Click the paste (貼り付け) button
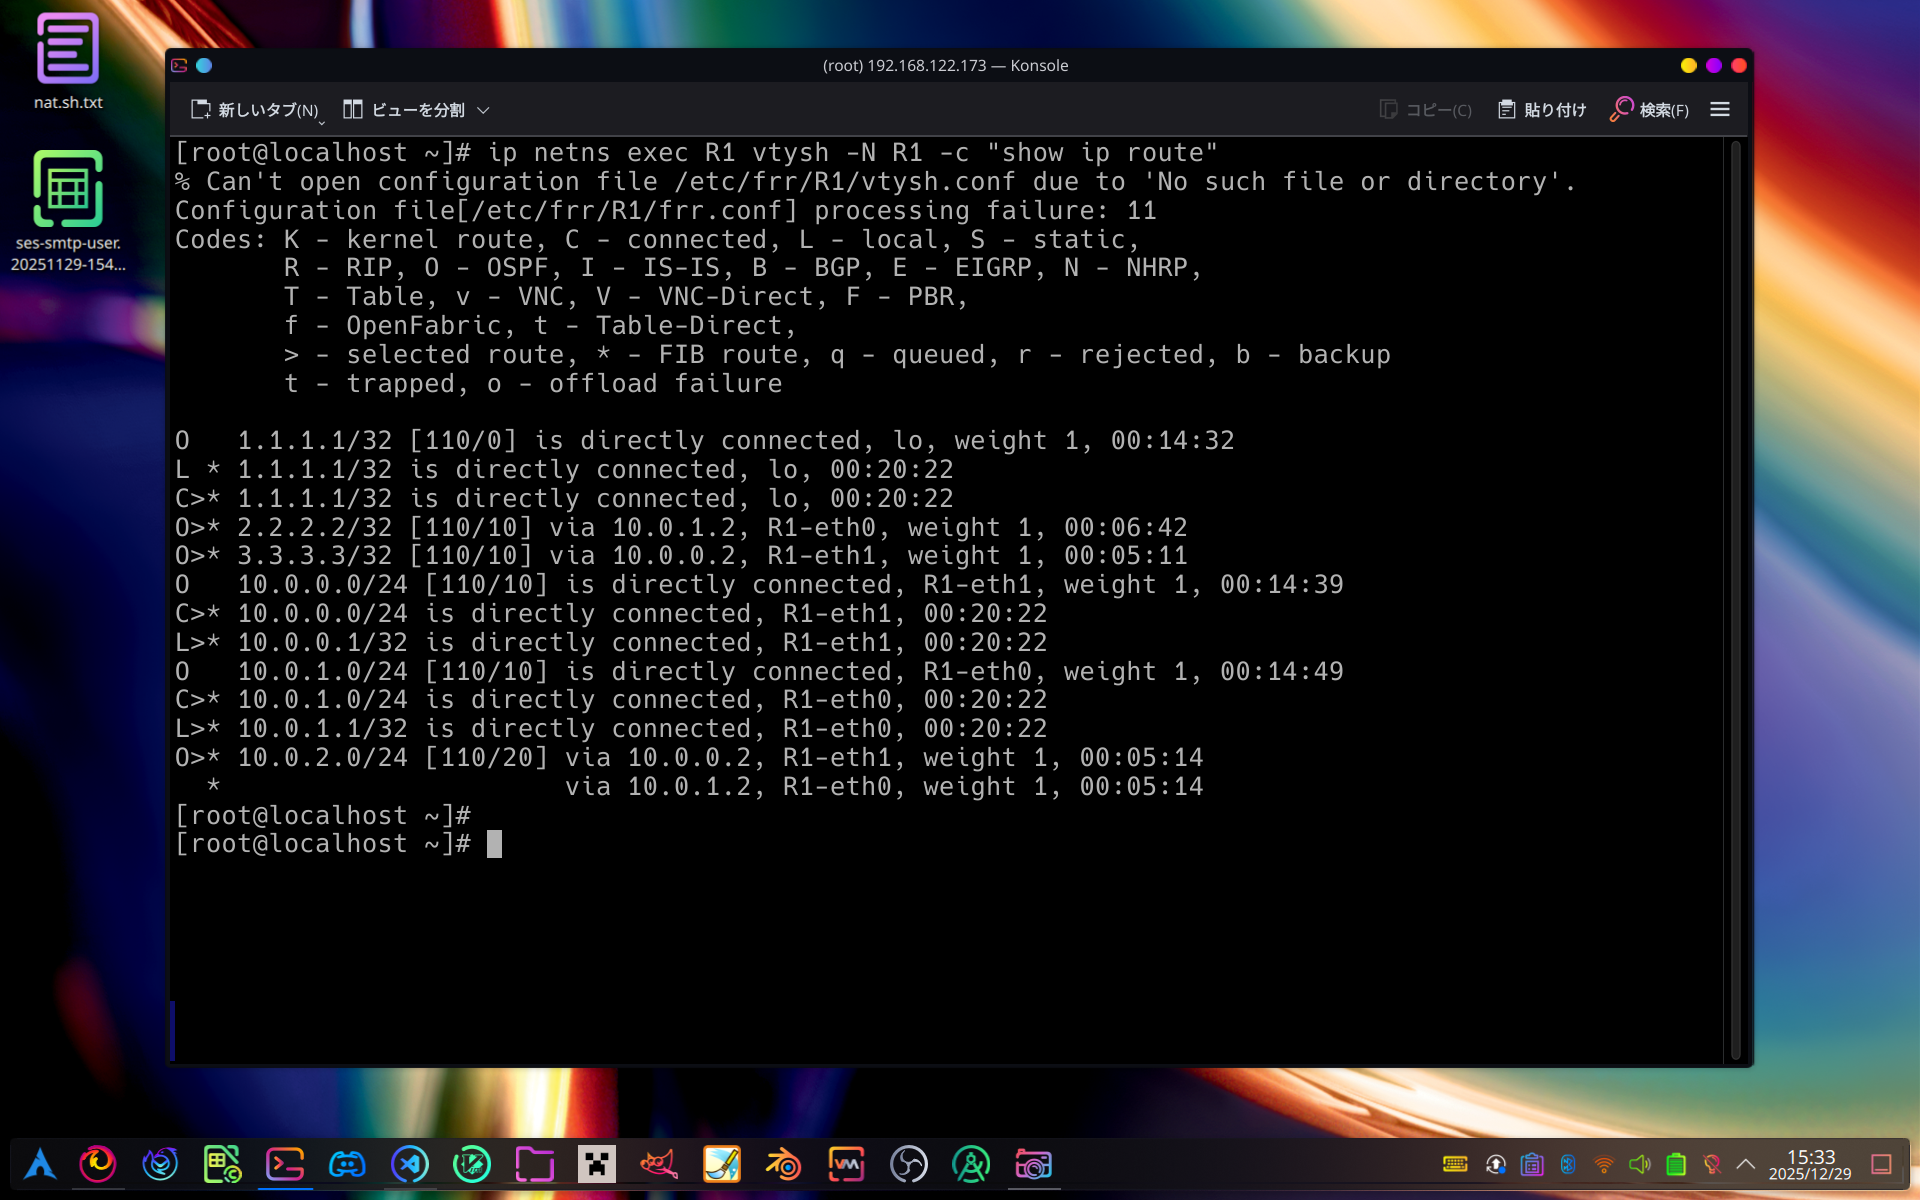1920x1200 pixels. coord(1542,110)
